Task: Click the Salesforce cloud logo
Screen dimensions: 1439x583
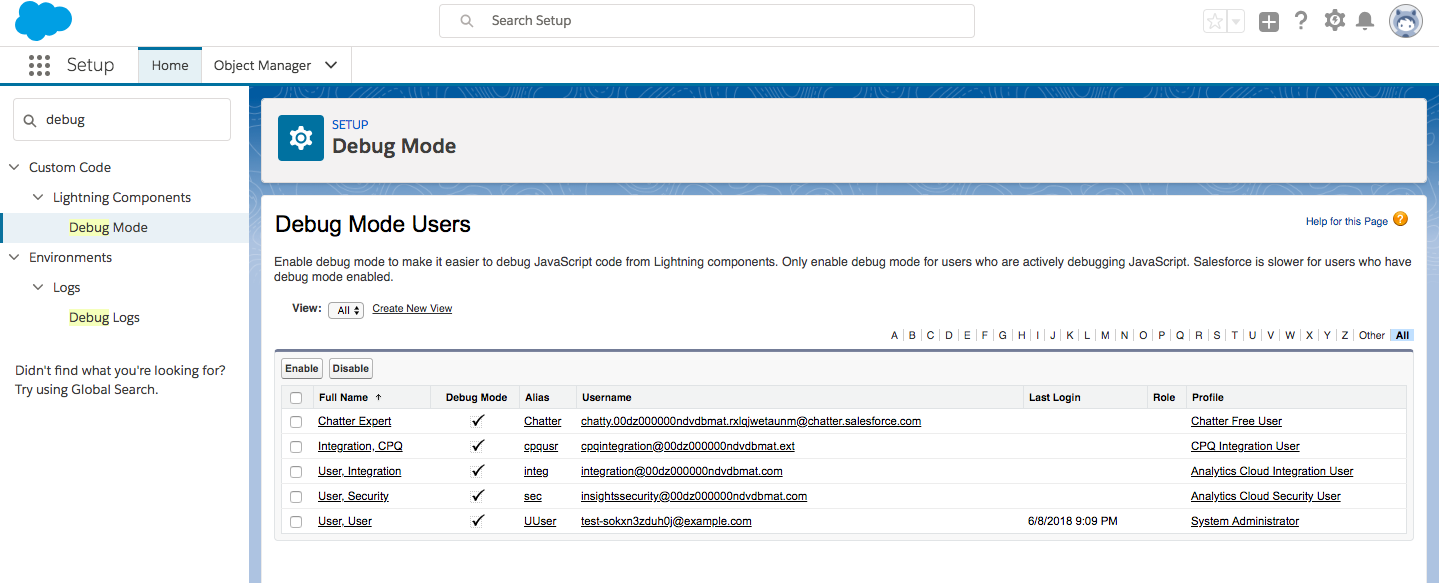Action: 44,20
